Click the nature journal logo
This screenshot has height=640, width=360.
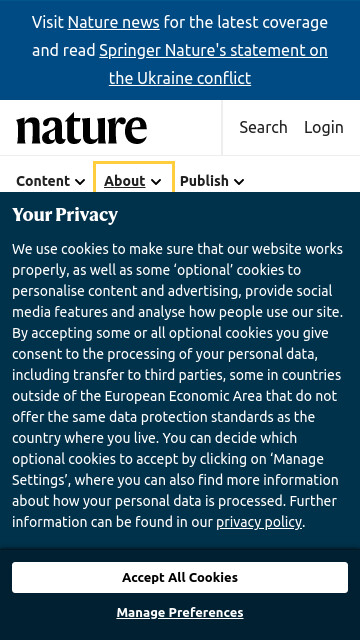point(82,129)
